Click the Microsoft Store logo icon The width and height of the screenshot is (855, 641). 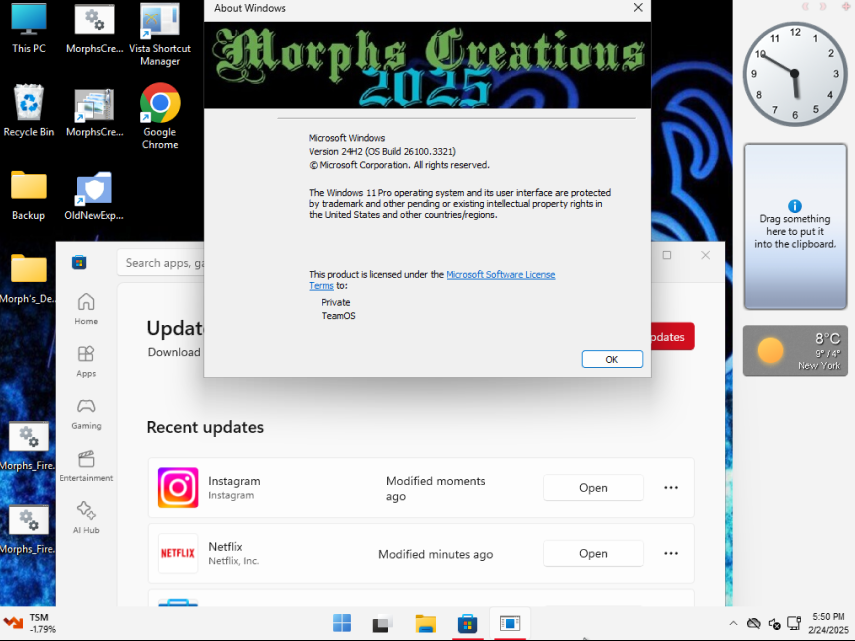[x=79, y=263]
